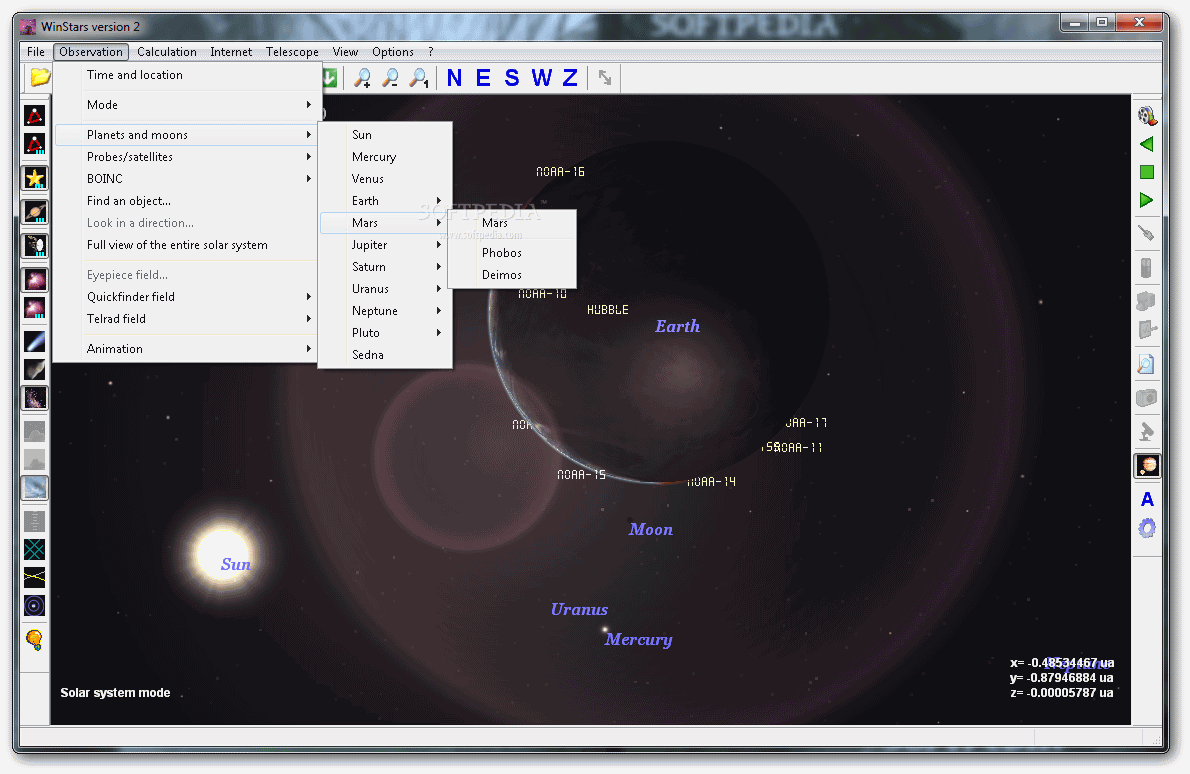Open the Options menu
The height and width of the screenshot is (774, 1190).
click(x=393, y=52)
